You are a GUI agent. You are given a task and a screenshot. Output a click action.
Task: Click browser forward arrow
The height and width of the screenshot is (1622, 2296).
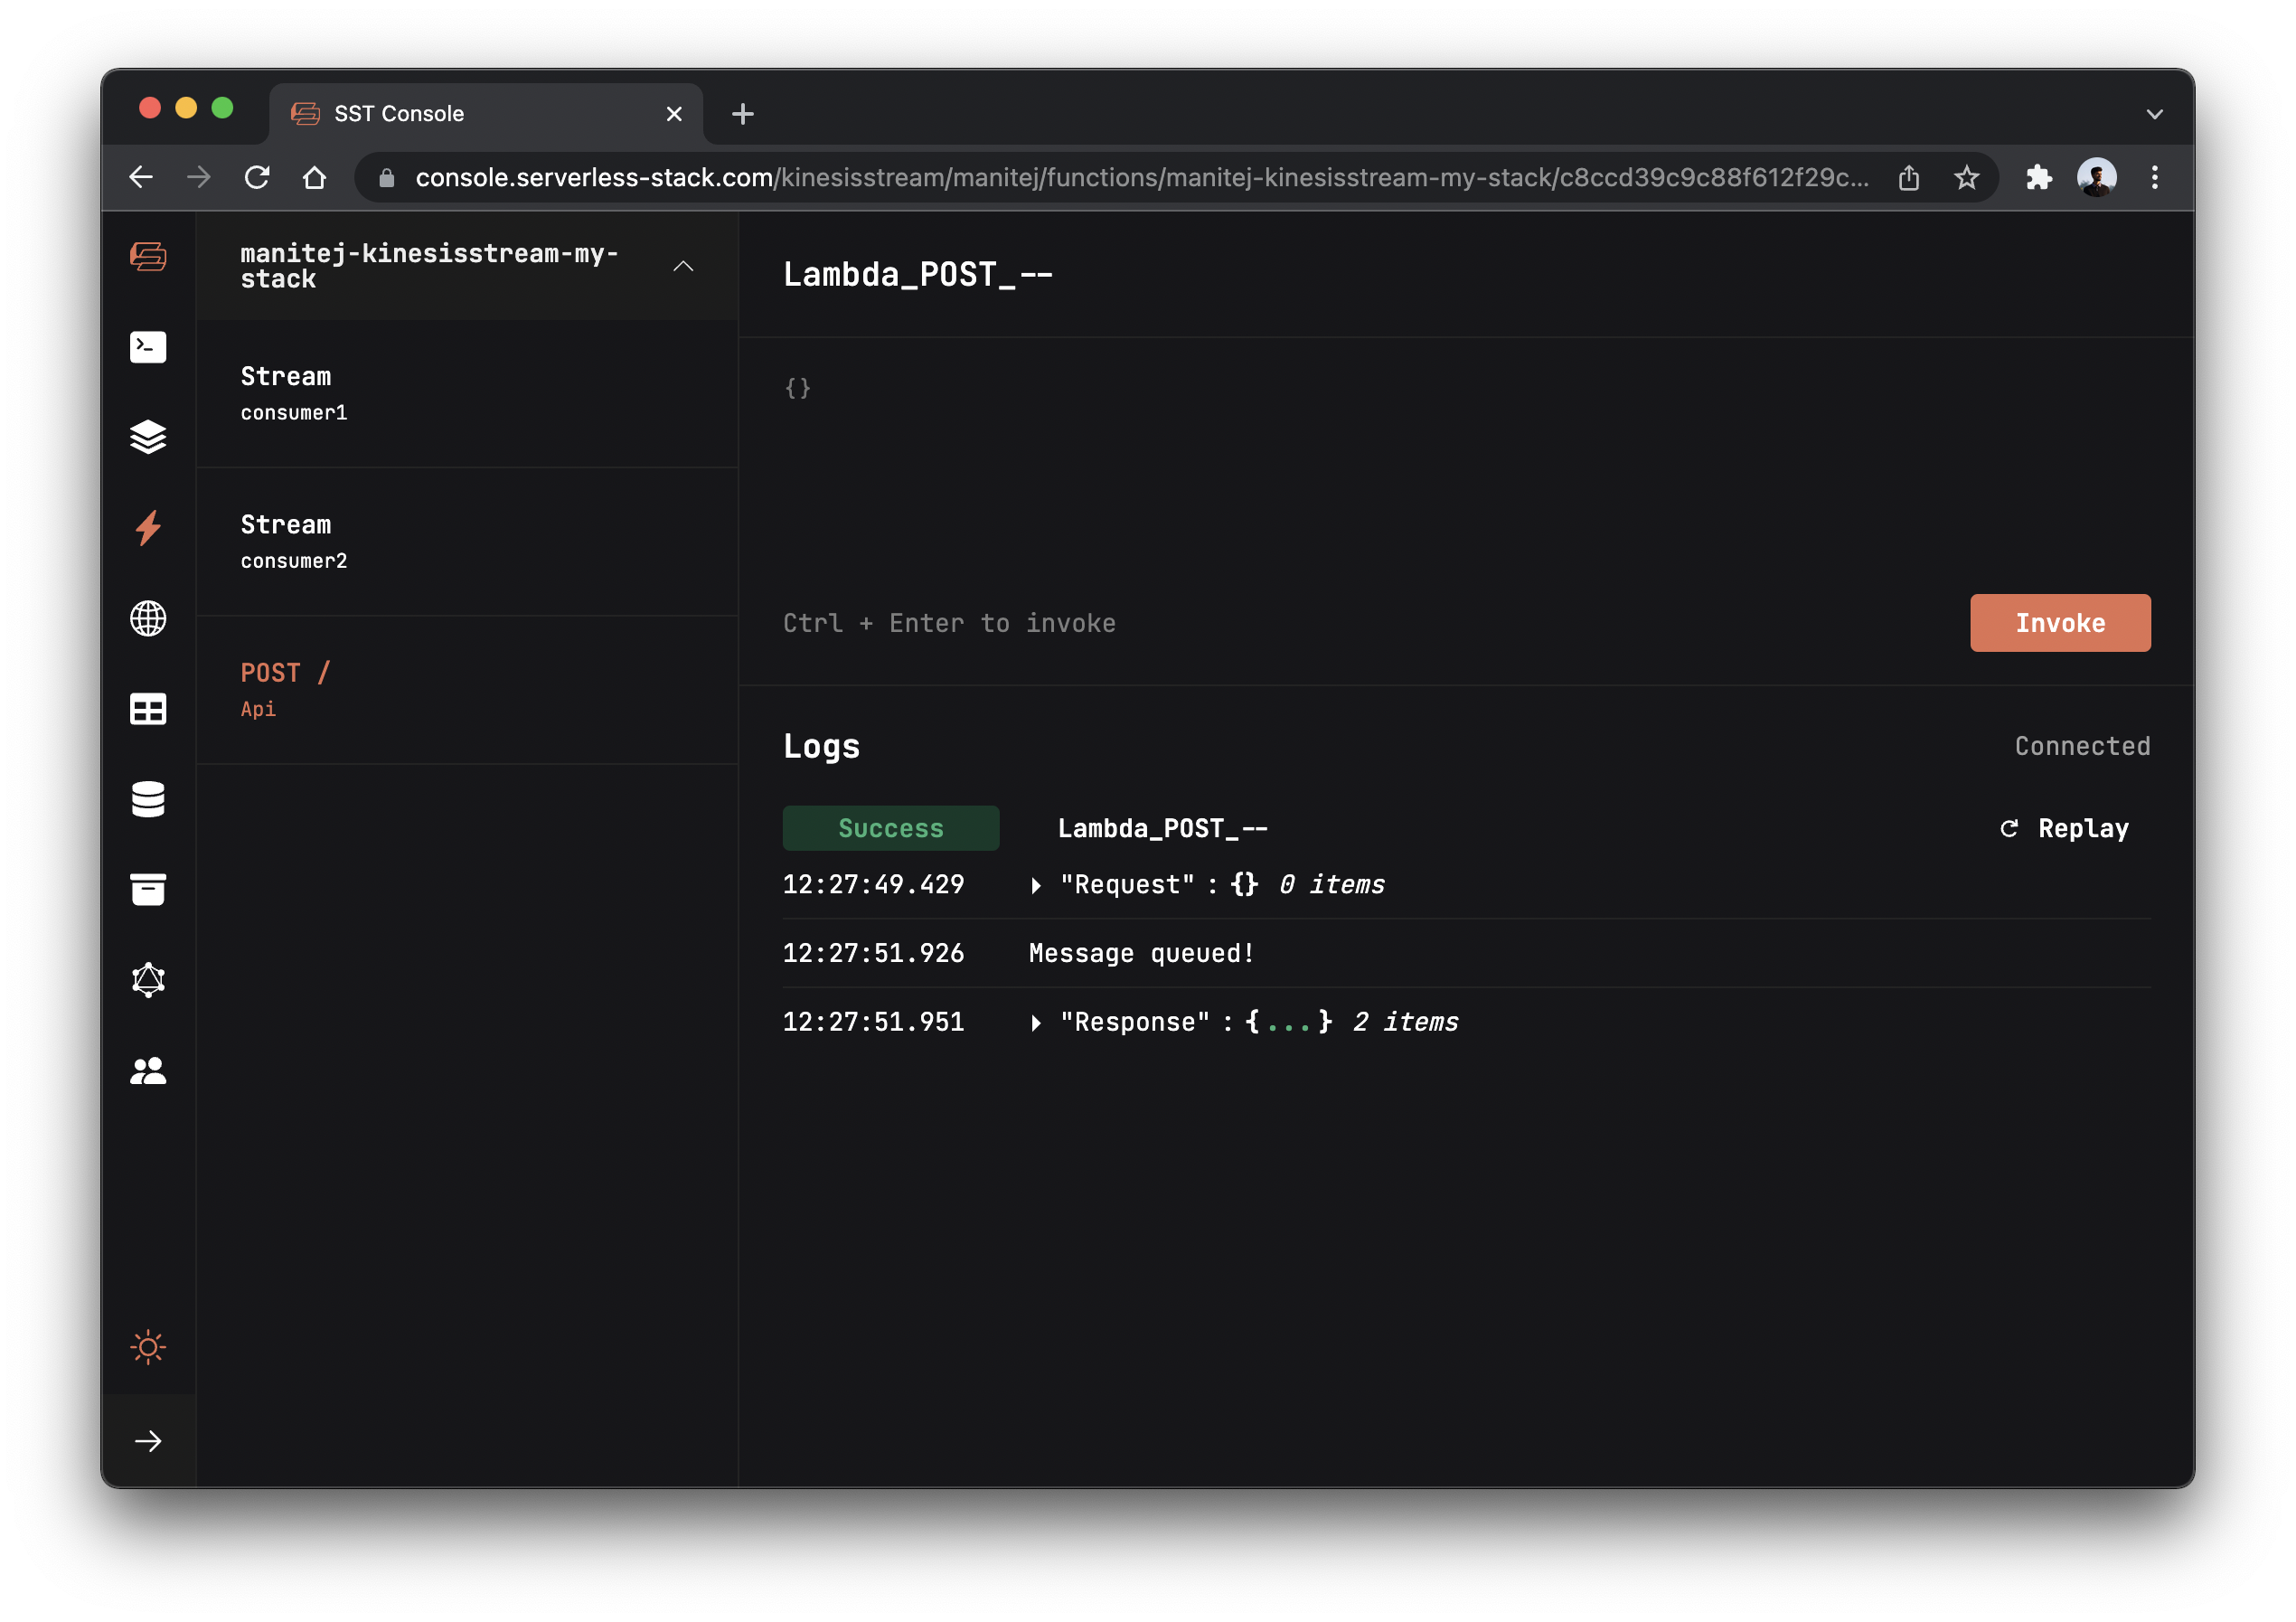[x=199, y=177]
